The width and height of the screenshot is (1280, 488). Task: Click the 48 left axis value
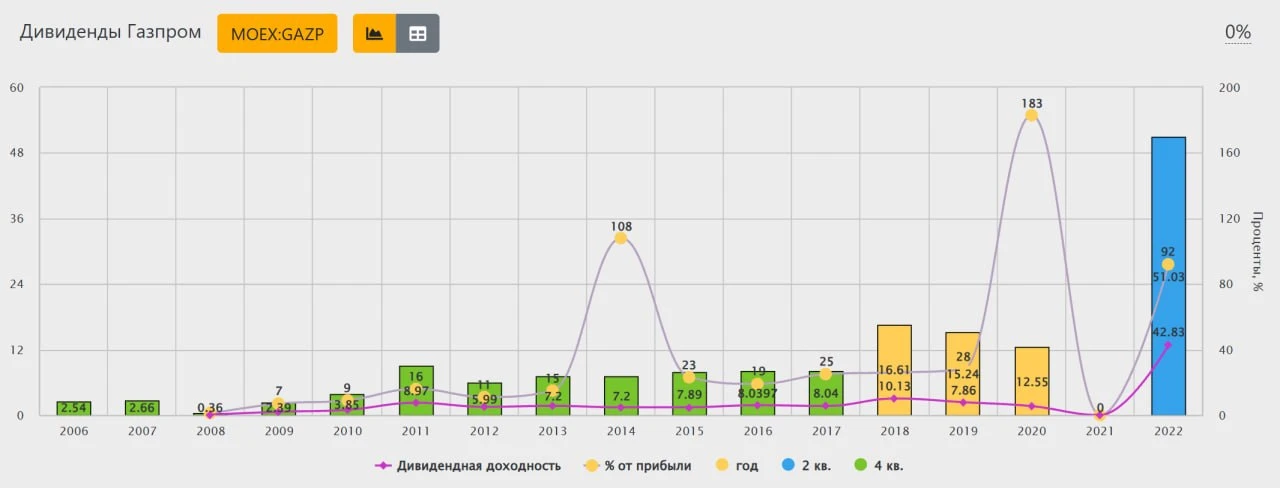pos(17,153)
